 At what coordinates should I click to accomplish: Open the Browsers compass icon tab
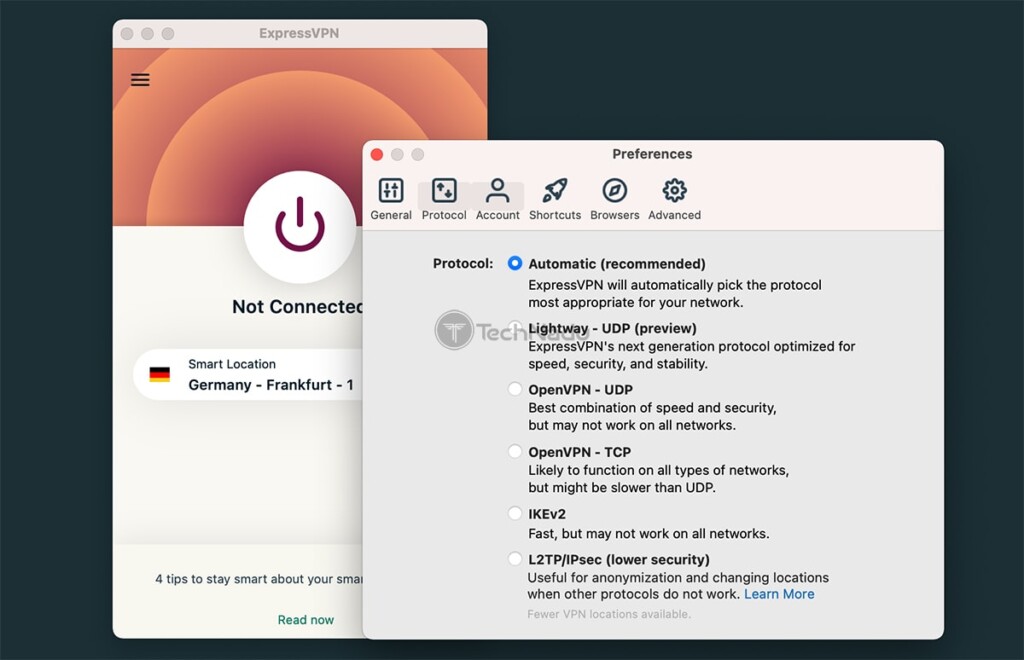(615, 191)
